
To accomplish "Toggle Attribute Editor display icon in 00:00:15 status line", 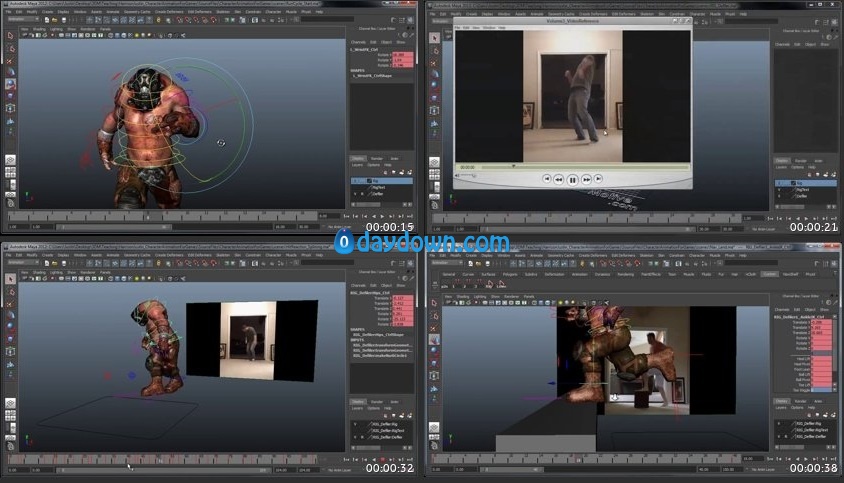I will 394,20.
